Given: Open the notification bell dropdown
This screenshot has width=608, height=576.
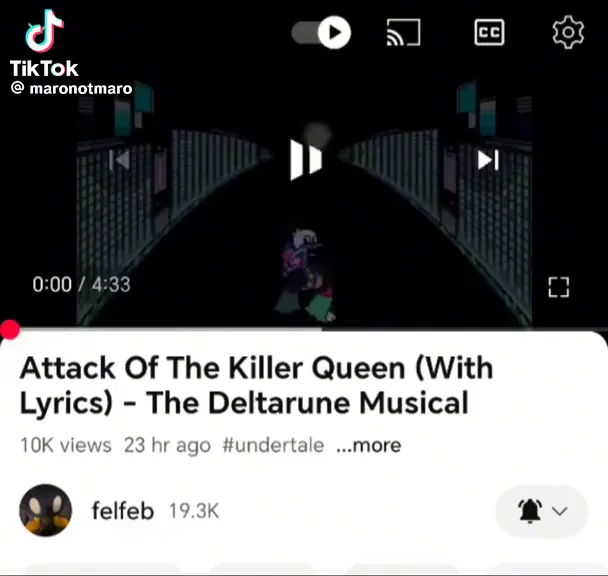Looking at the screenshot, I should click(542, 511).
